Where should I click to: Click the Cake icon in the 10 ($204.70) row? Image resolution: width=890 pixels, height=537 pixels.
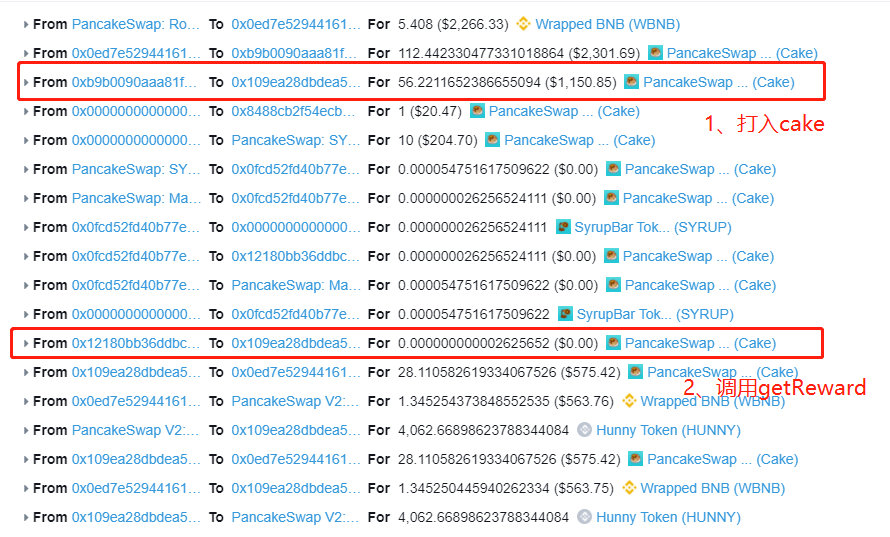coord(492,140)
